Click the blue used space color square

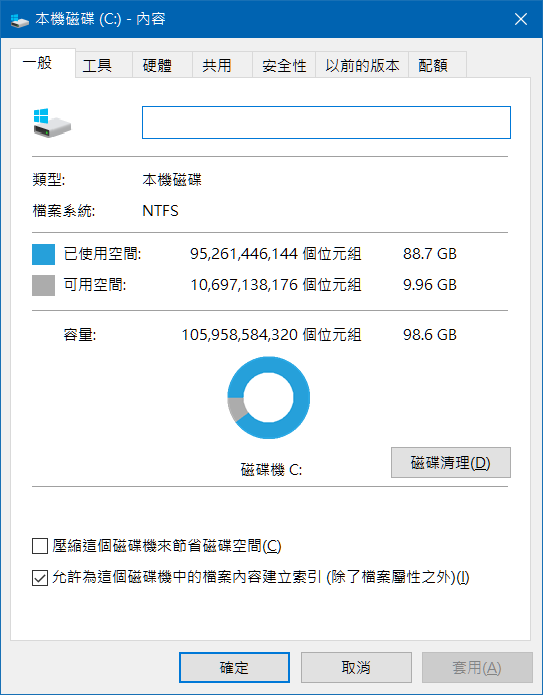tap(43, 254)
